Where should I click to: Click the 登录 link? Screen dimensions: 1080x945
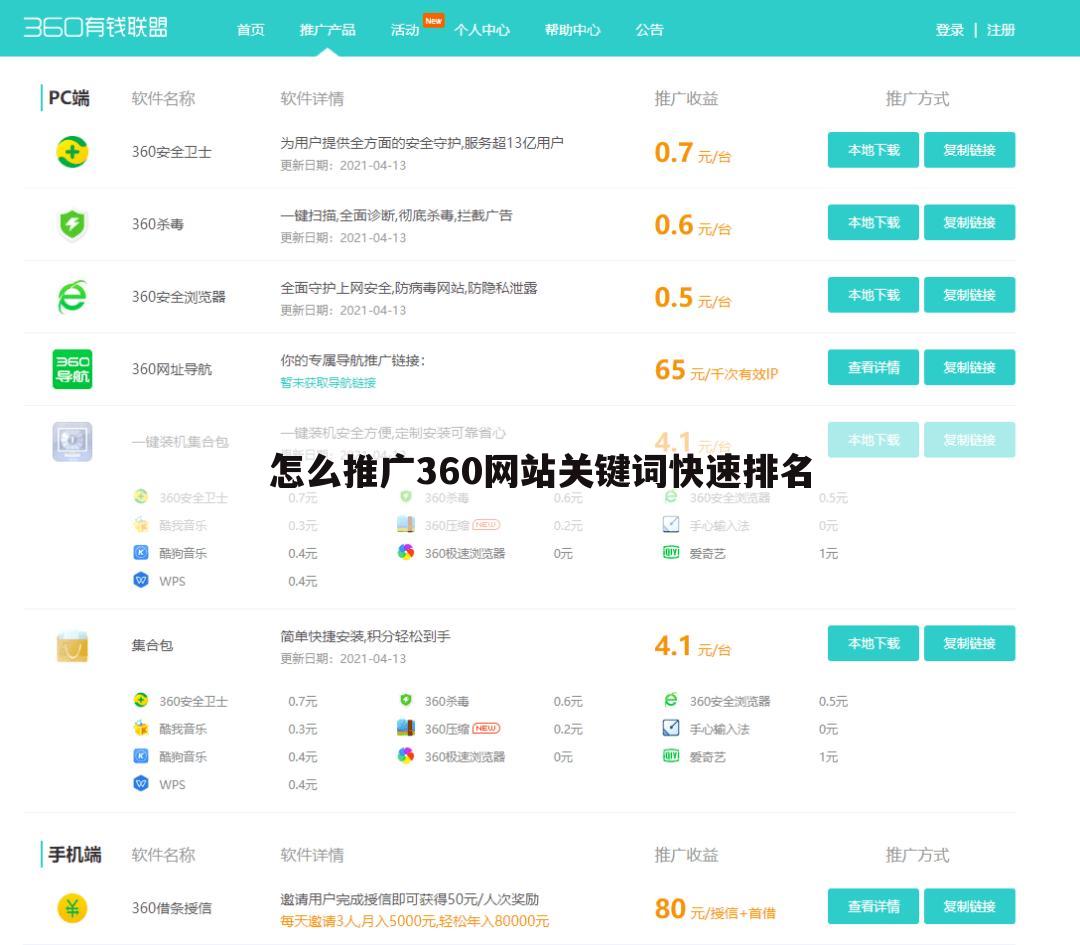click(950, 30)
